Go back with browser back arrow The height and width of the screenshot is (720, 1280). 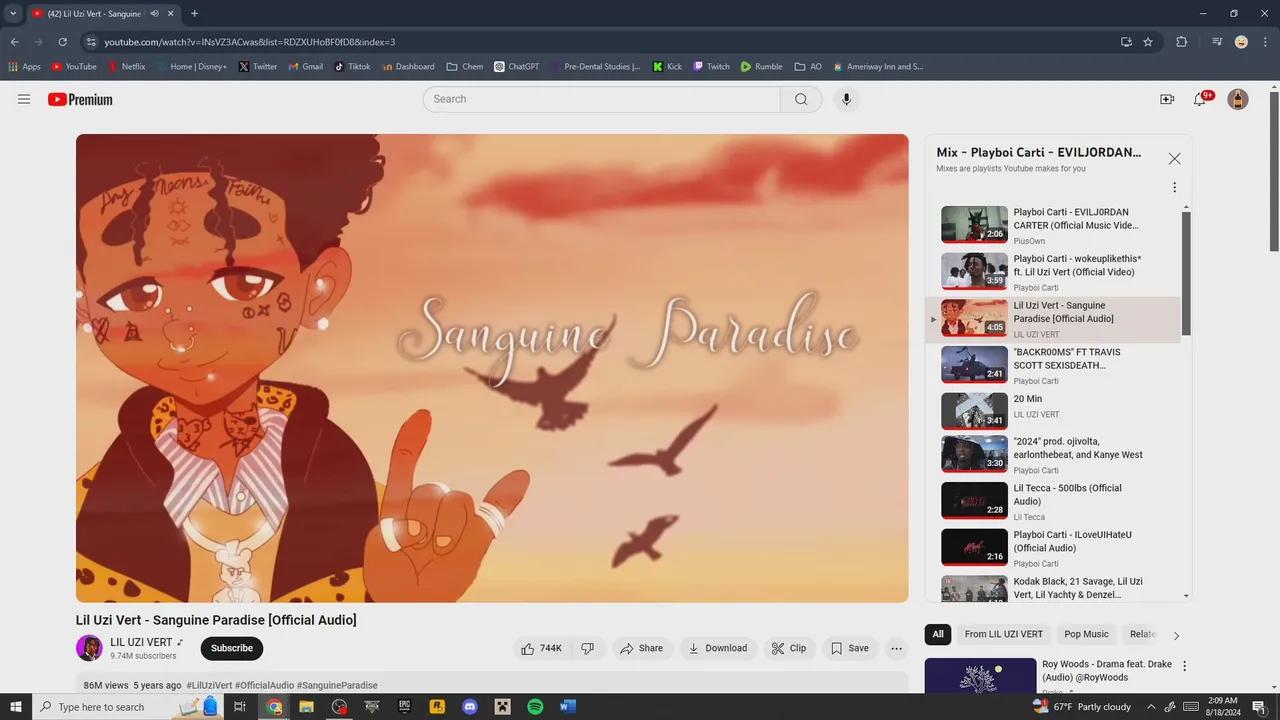[x=14, y=42]
